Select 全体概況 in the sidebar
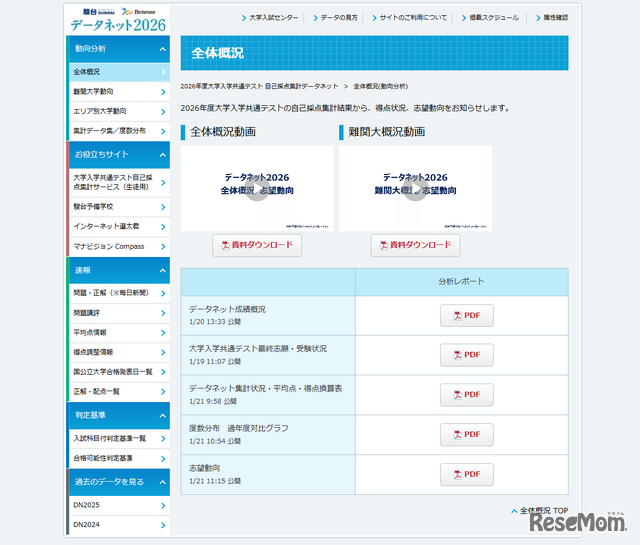 pos(119,72)
